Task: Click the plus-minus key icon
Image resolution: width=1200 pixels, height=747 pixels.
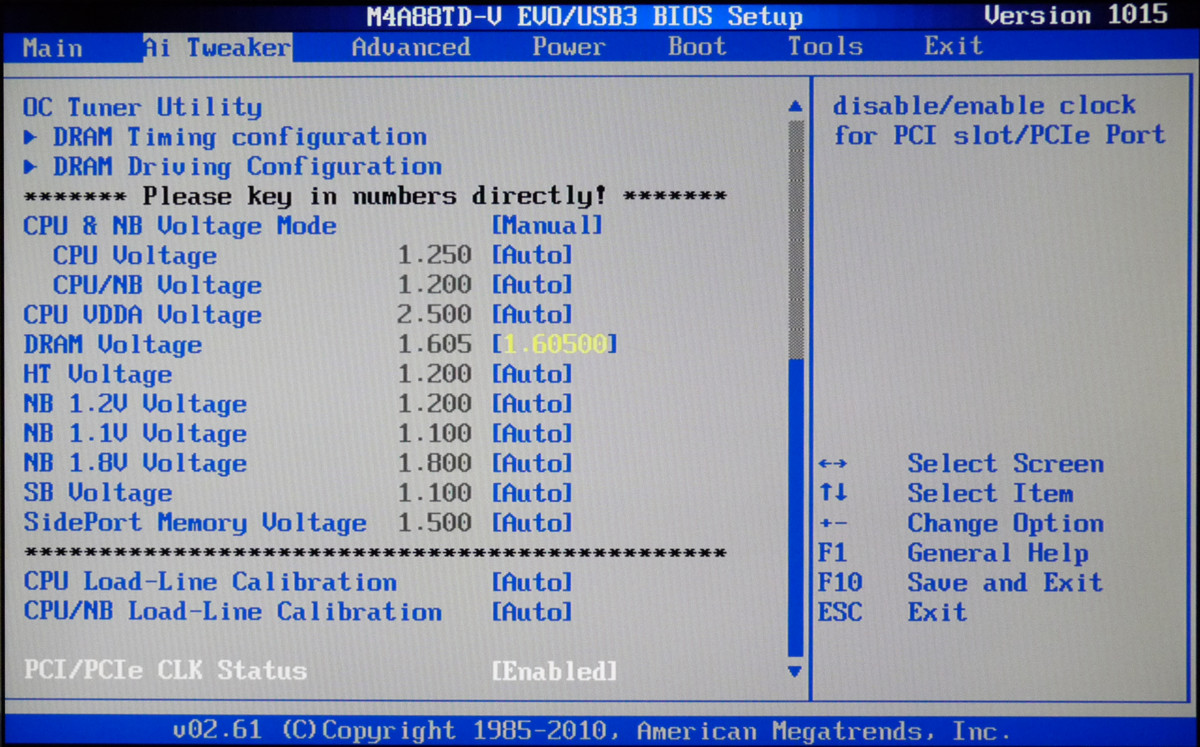Action: (832, 524)
